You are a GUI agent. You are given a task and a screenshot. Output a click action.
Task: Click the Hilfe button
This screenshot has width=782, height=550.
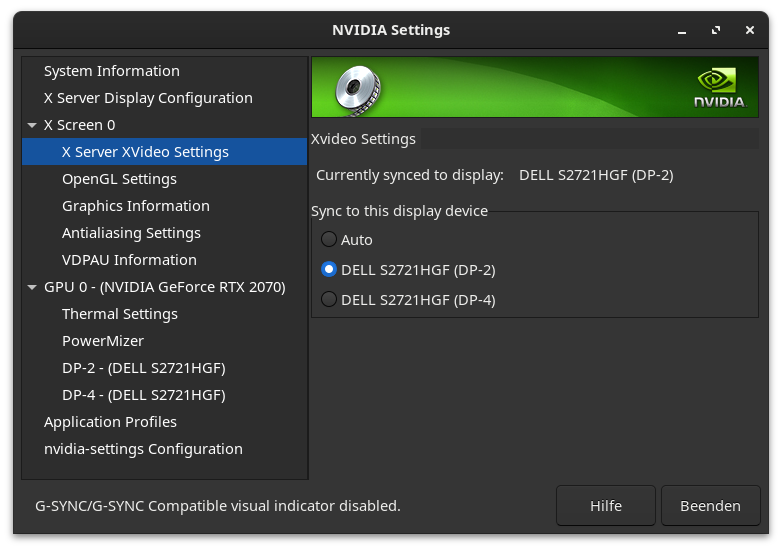click(605, 506)
